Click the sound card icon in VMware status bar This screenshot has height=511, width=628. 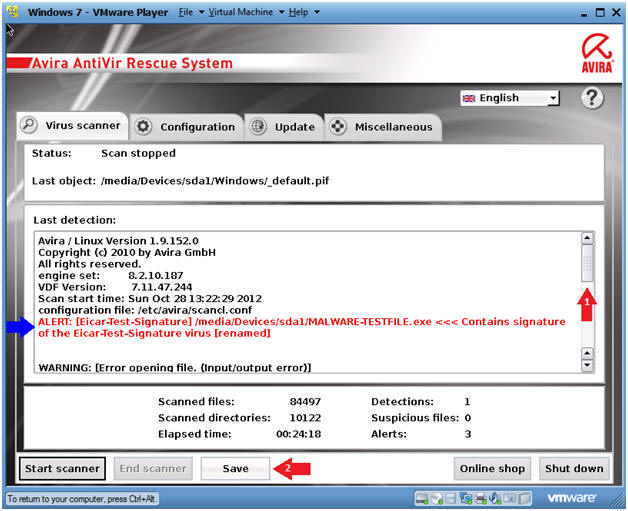(x=495, y=498)
